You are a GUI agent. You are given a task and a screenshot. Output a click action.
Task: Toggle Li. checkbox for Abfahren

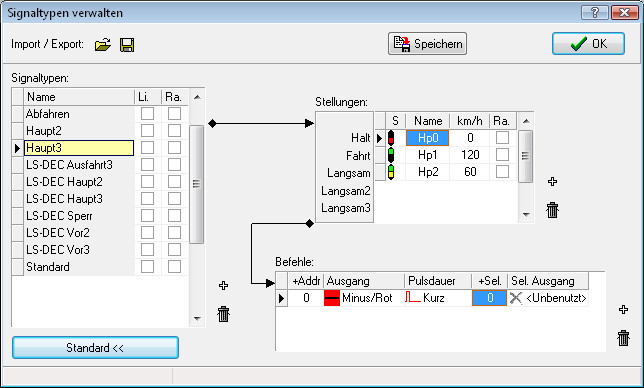tap(147, 114)
